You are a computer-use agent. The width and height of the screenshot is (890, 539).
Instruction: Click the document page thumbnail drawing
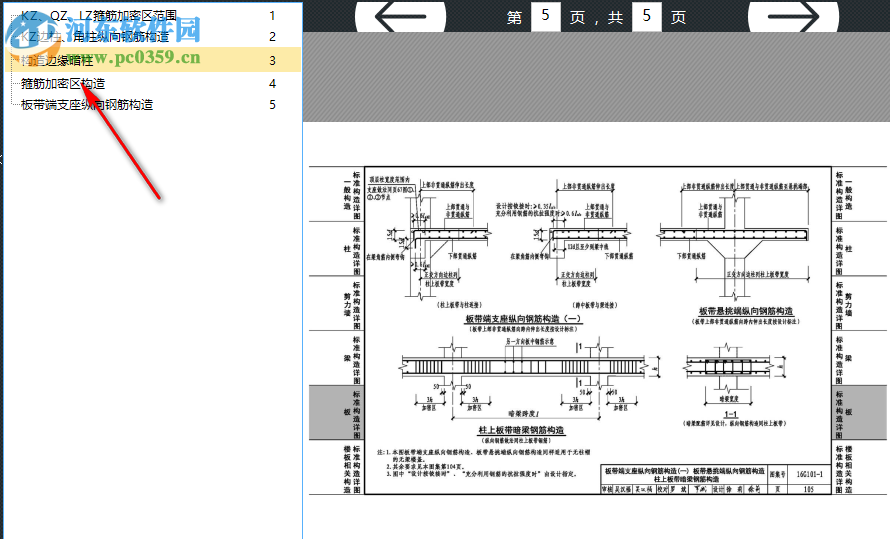pos(598,330)
